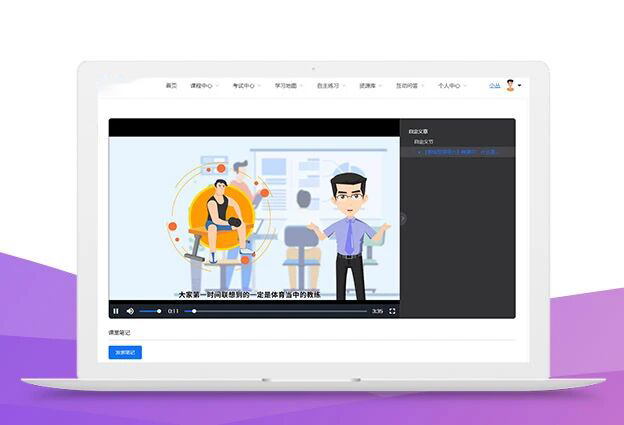Open the 资源库 menu
This screenshot has height=425, width=624.
[x=369, y=86]
